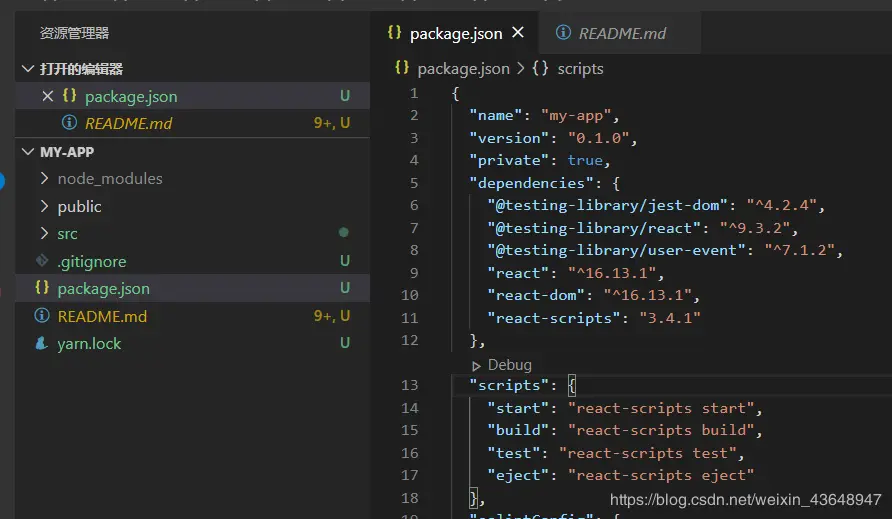Open the yarn.lock file
Viewport: 892px width, 519px height.
pos(192,343)
